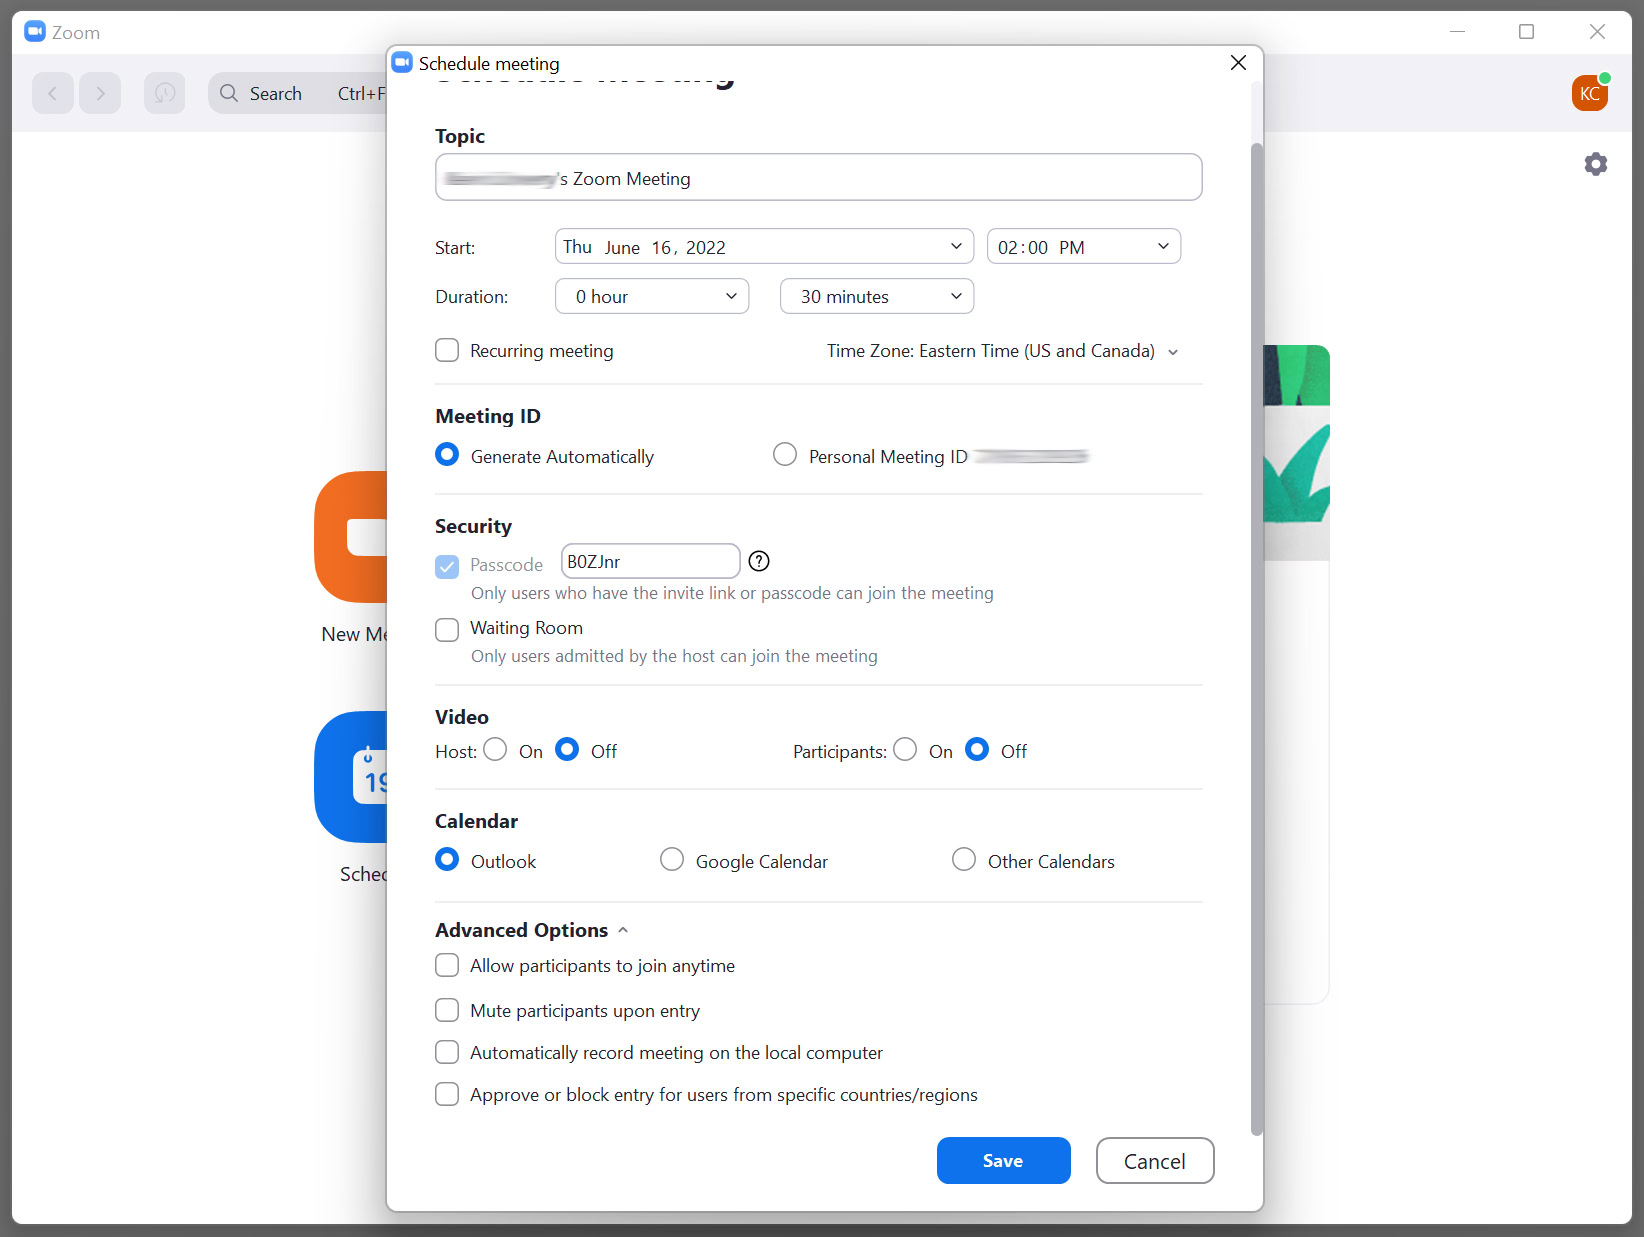1644x1237 pixels.
Task: Open the Time Zone dropdown
Action: click(1003, 351)
